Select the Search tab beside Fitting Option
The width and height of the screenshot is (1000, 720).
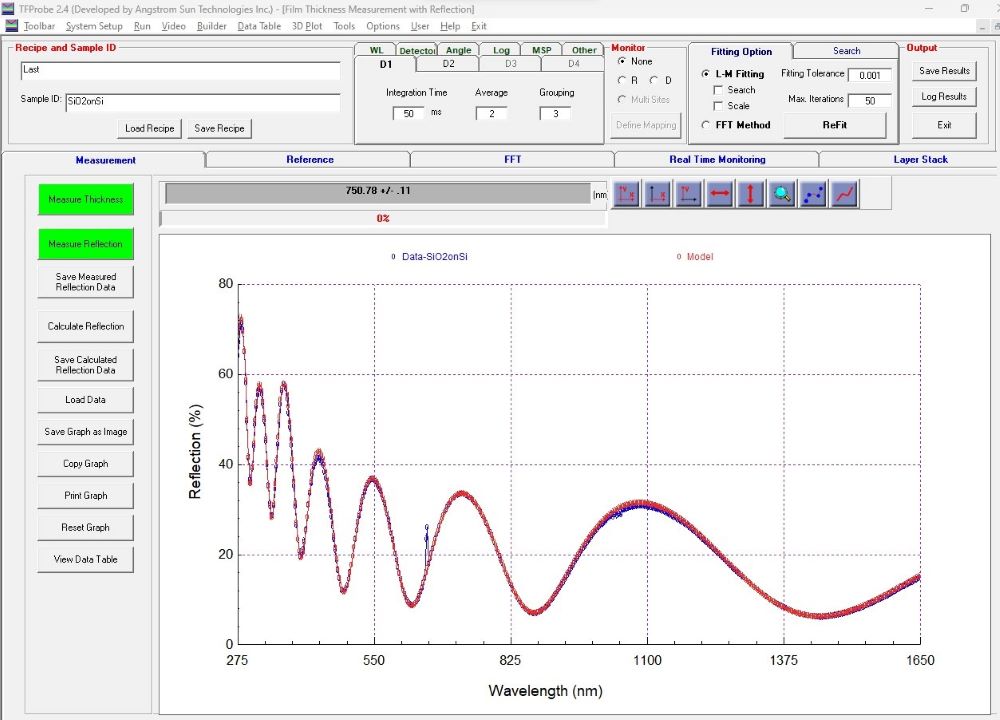pos(846,51)
